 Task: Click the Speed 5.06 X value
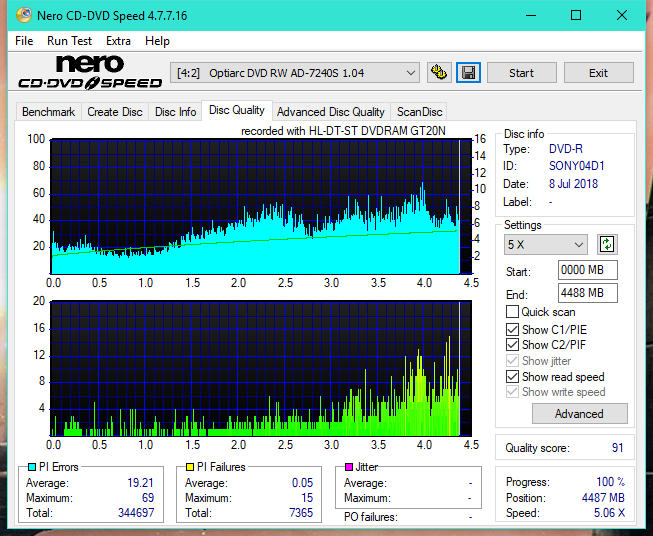click(x=609, y=512)
